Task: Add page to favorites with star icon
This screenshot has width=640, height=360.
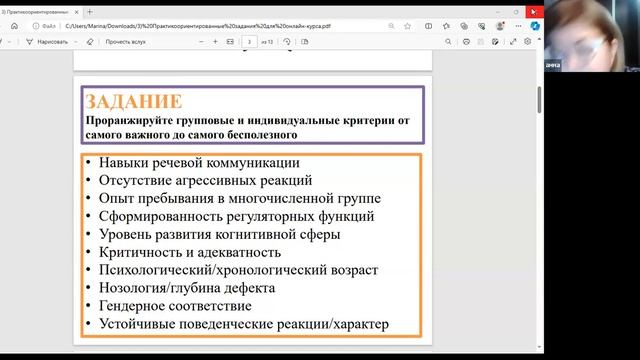Action: [x=407, y=26]
